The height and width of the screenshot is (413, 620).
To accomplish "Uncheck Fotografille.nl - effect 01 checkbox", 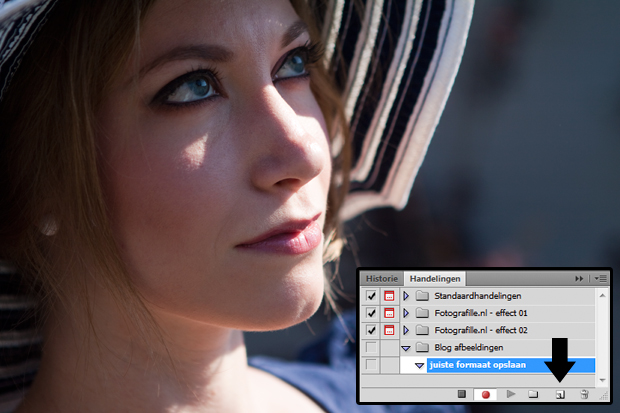I will (371, 313).
